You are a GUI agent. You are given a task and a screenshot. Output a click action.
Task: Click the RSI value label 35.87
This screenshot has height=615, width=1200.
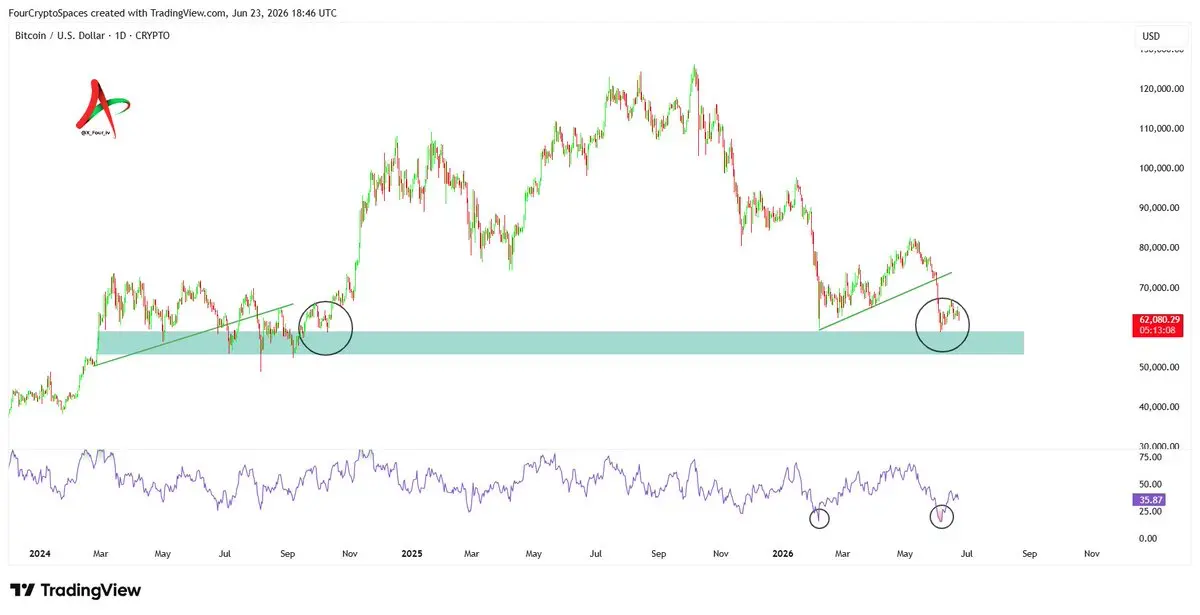[1148, 499]
